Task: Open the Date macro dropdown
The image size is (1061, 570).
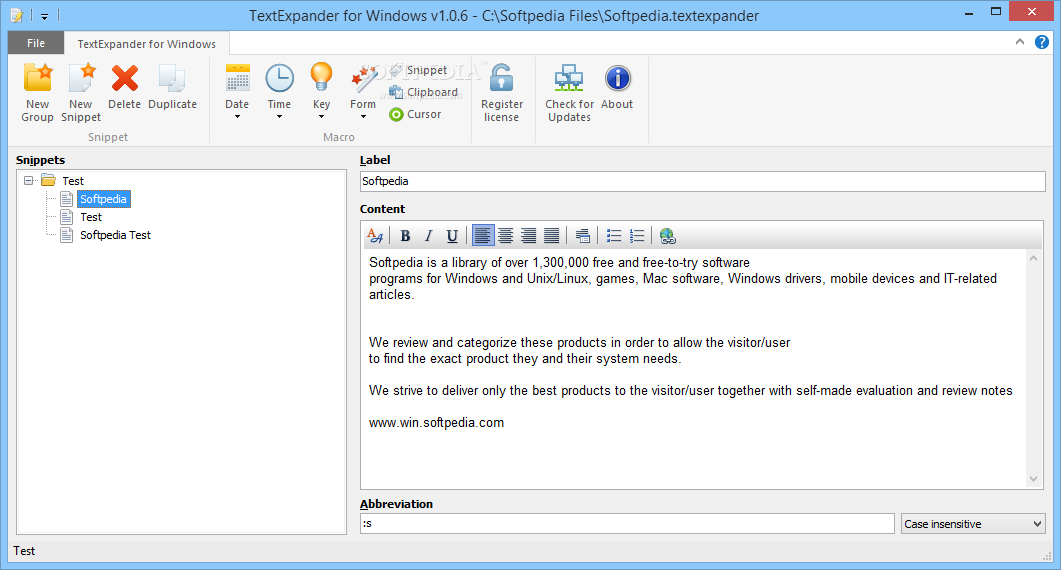Action: click(x=237, y=91)
